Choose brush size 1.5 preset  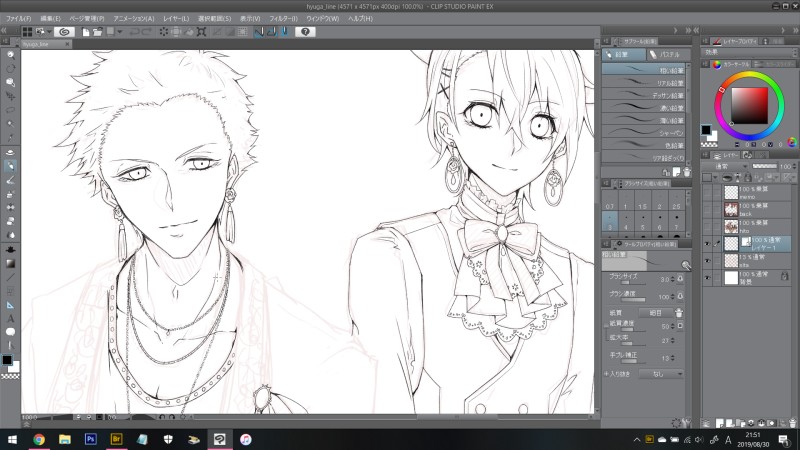(643, 202)
